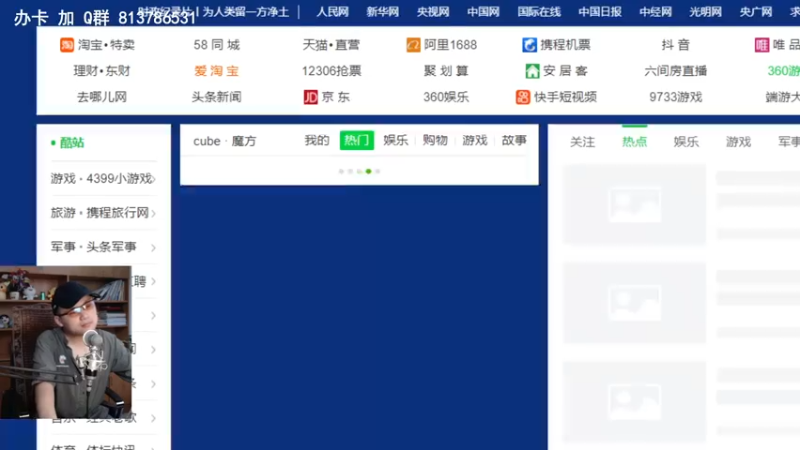Switch to the 关注 news tab
The width and height of the screenshot is (800, 450).
(x=583, y=142)
